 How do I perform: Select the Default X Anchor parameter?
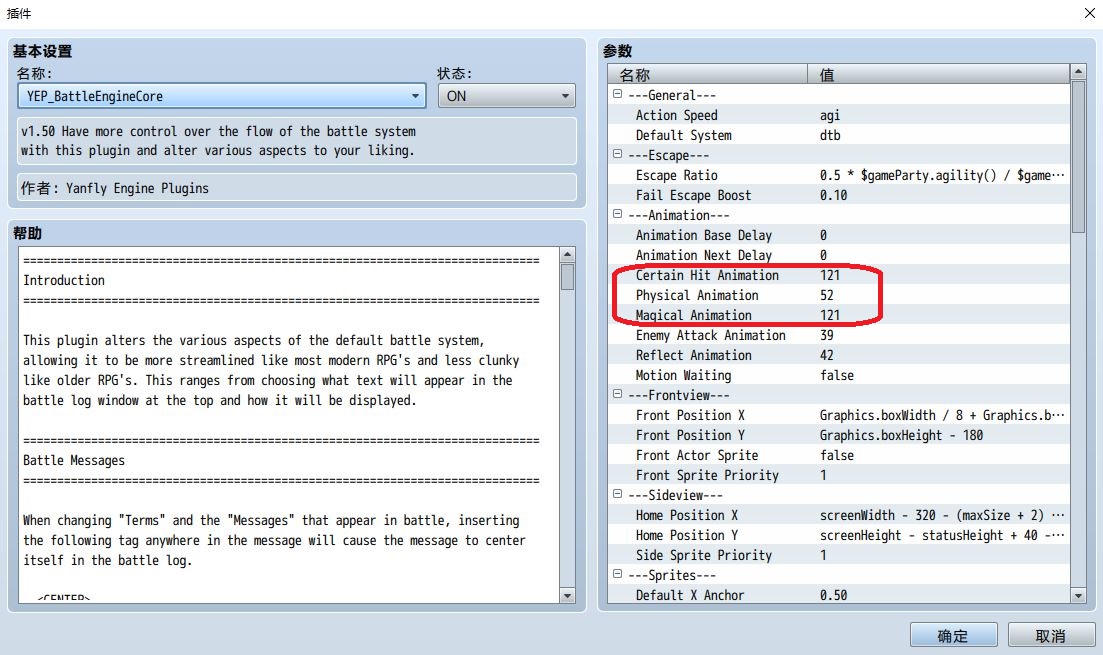tap(839, 594)
